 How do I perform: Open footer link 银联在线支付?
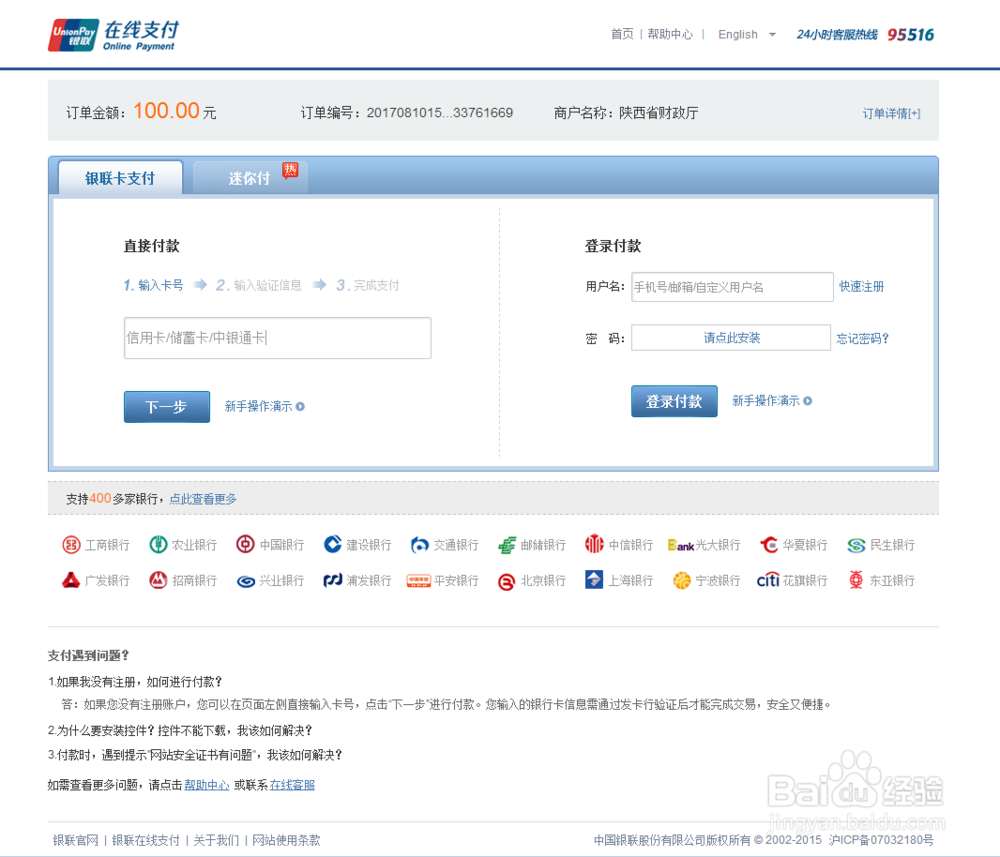click(146, 840)
